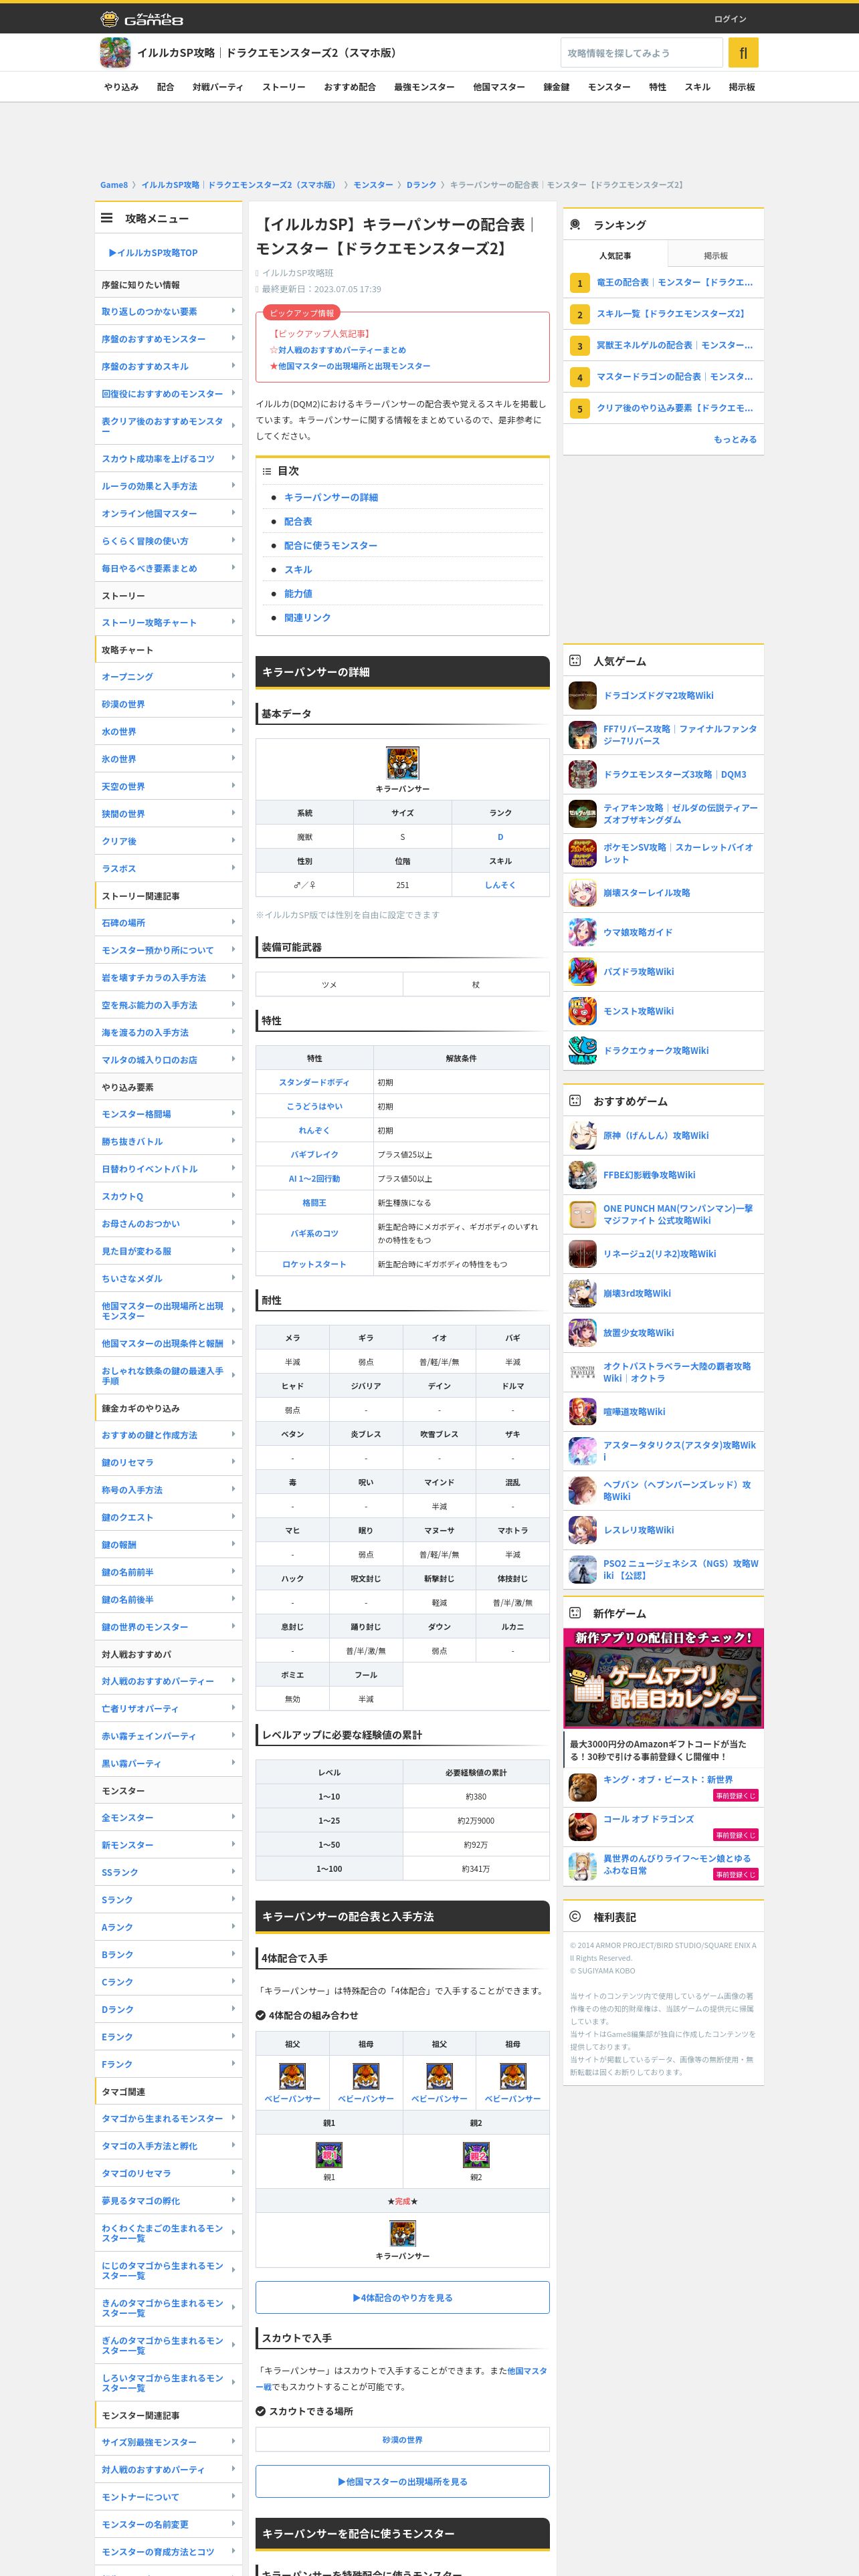
Task: Open FF7リバース攻略 game icon
Action: [x=582, y=735]
